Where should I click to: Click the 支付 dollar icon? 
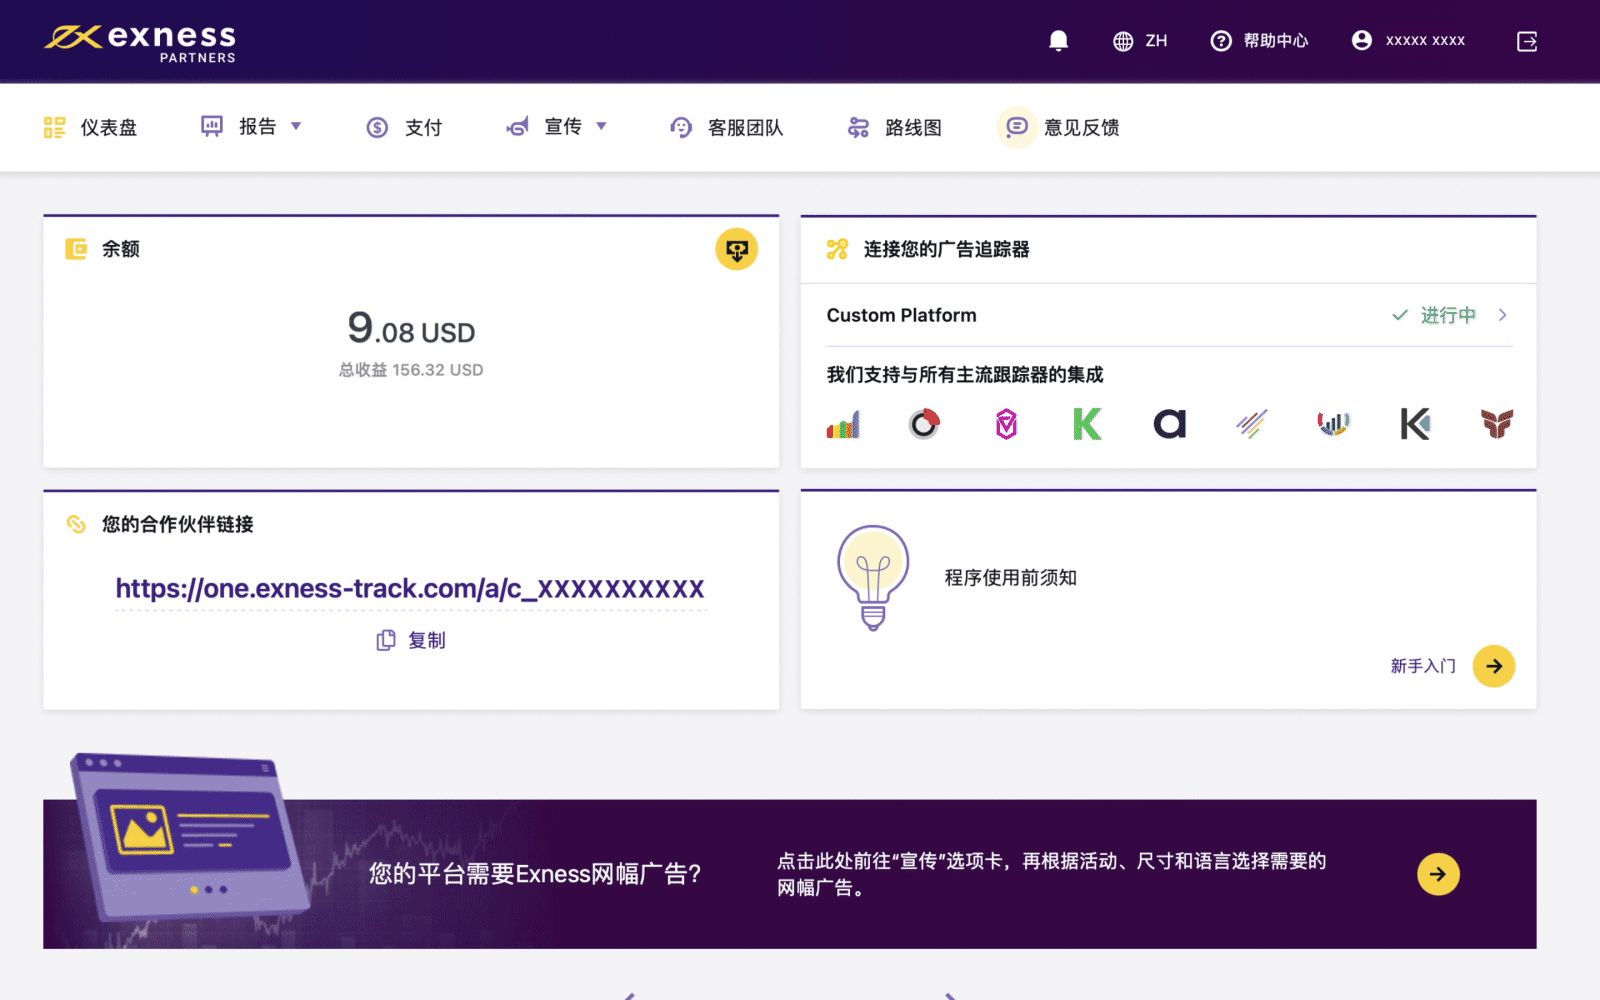point(377,127)
